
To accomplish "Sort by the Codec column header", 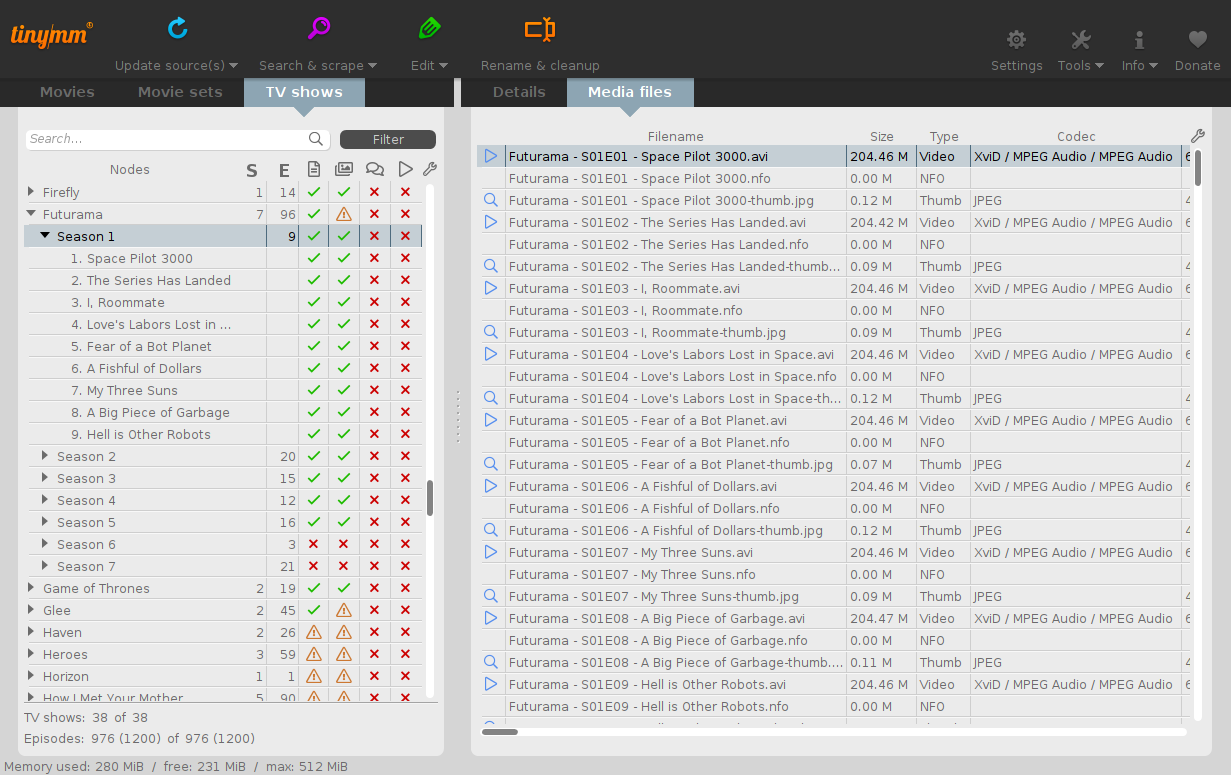I will [1076, 136].
